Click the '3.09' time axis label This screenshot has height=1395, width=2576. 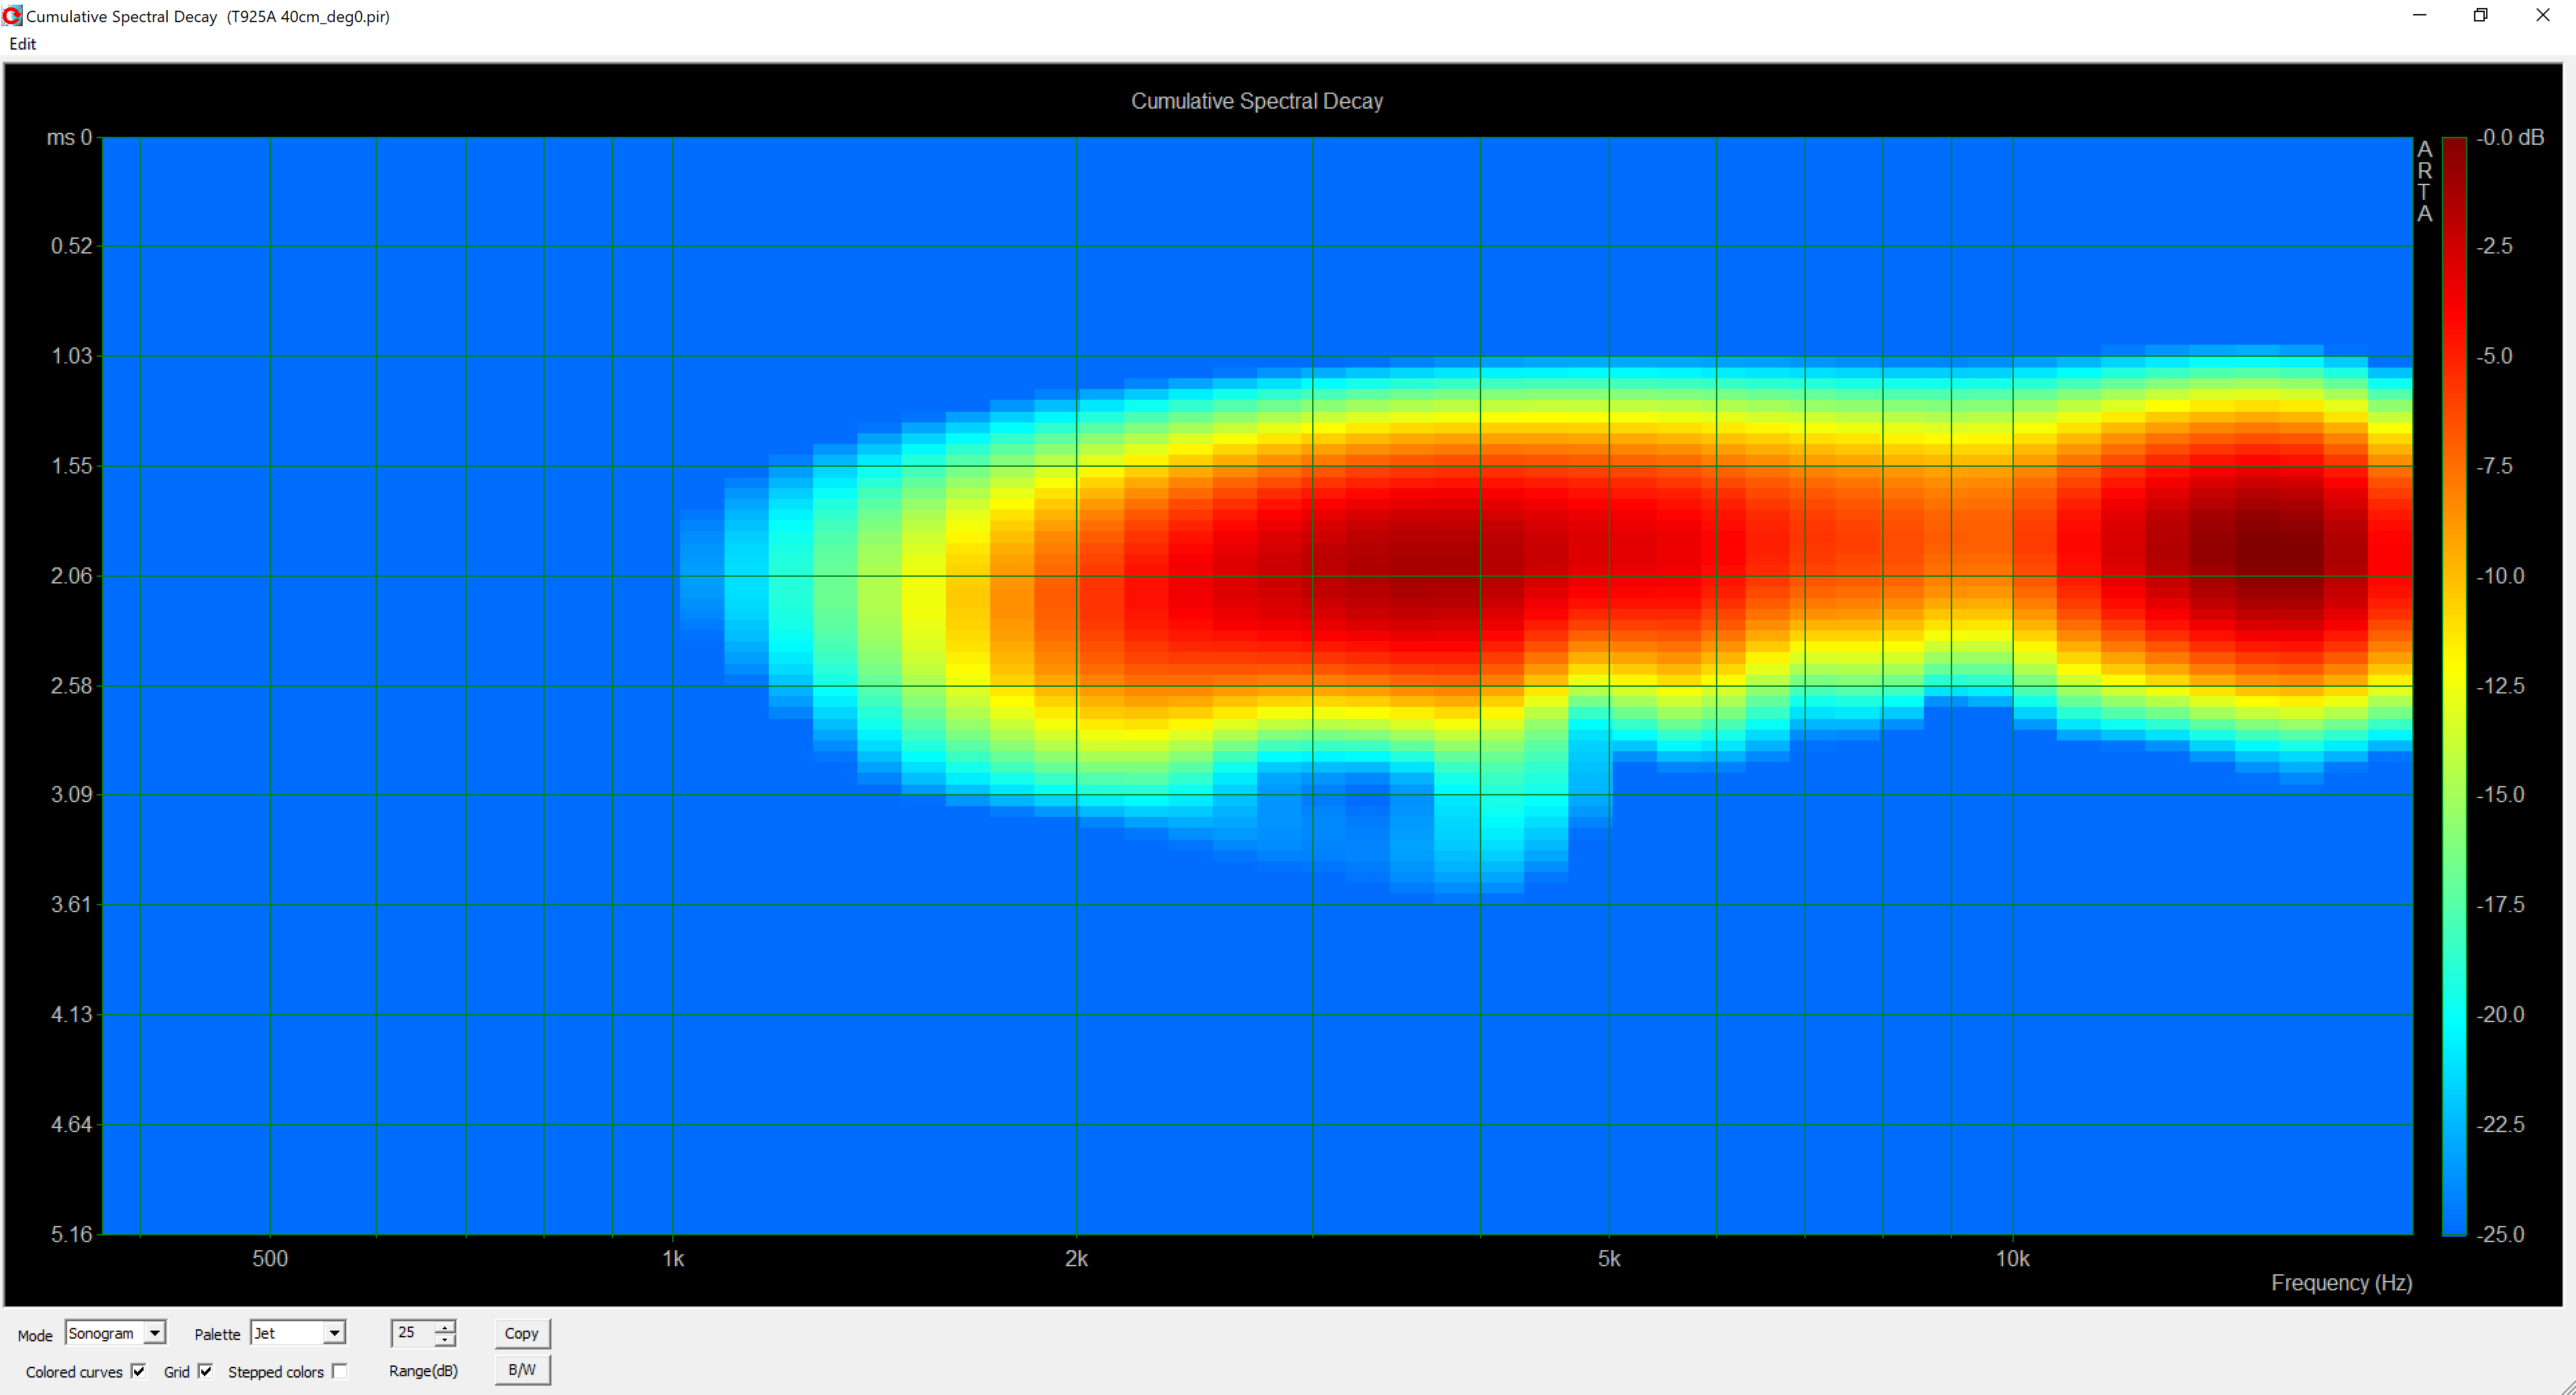72,795
